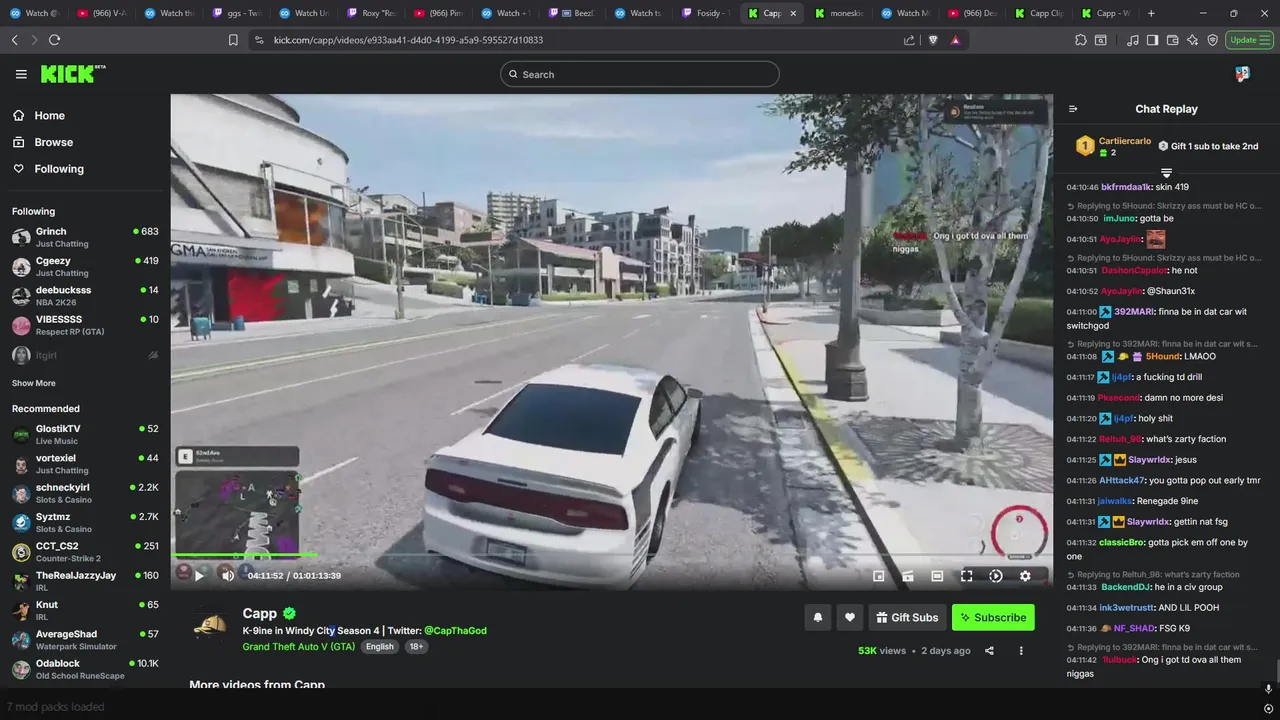
Task: Open the video more-options menu
Action: tap(1021, 651)
